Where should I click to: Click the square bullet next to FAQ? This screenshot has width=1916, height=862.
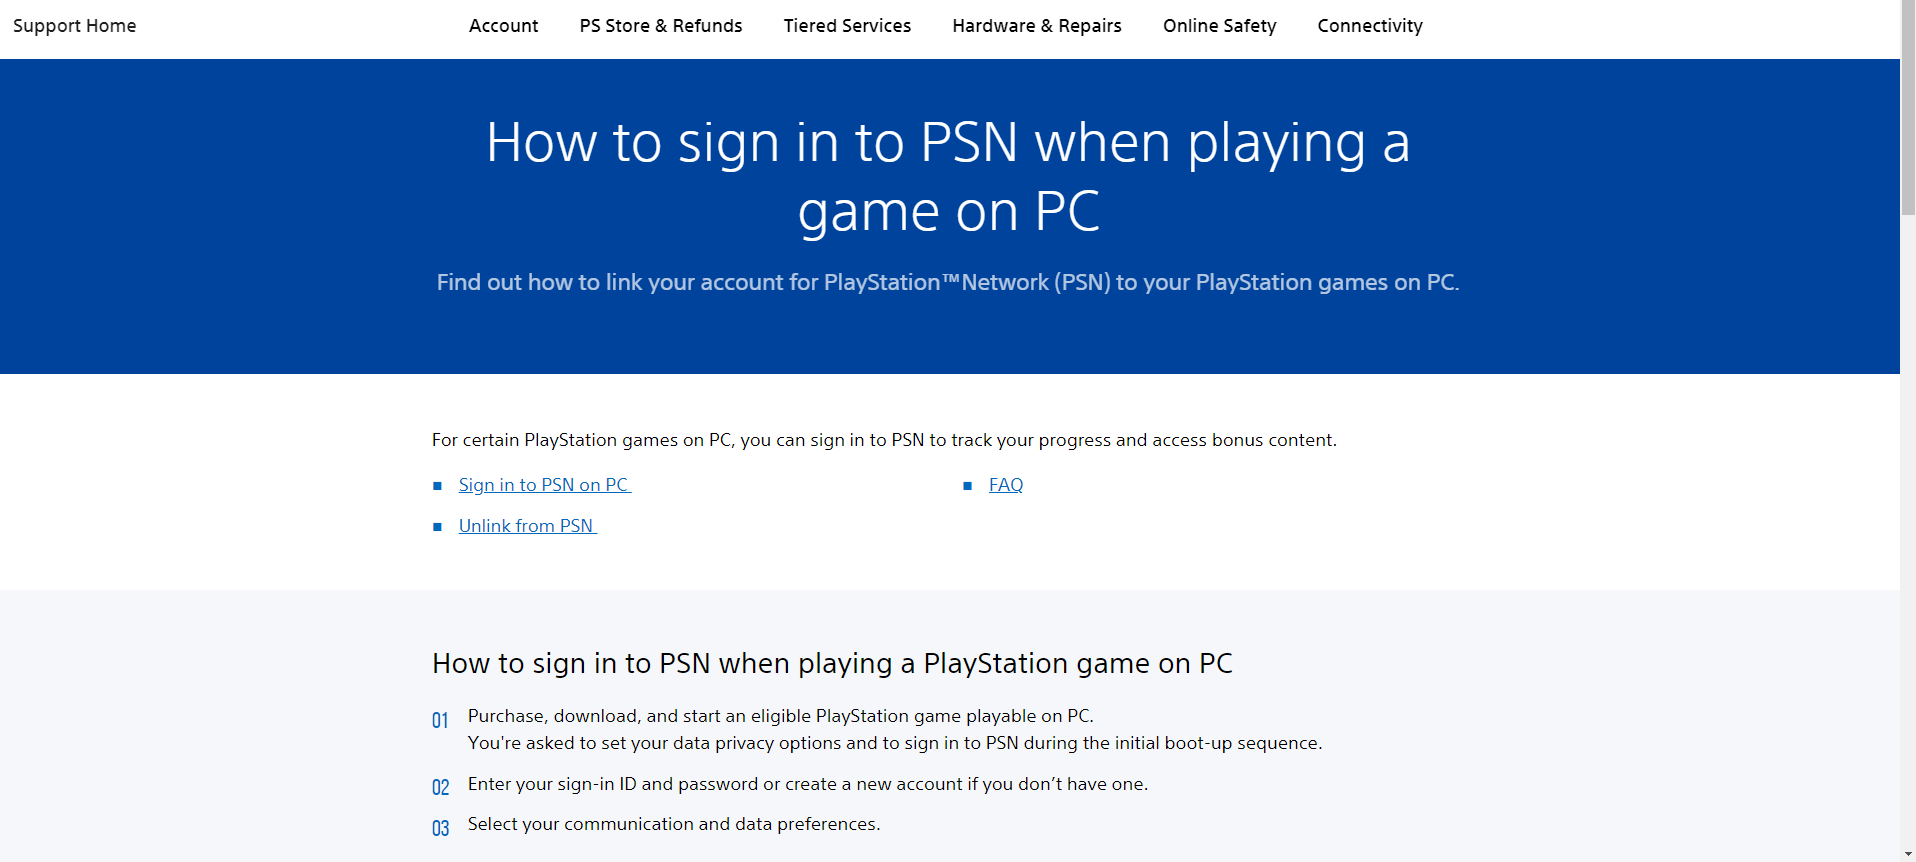point(967,486)
